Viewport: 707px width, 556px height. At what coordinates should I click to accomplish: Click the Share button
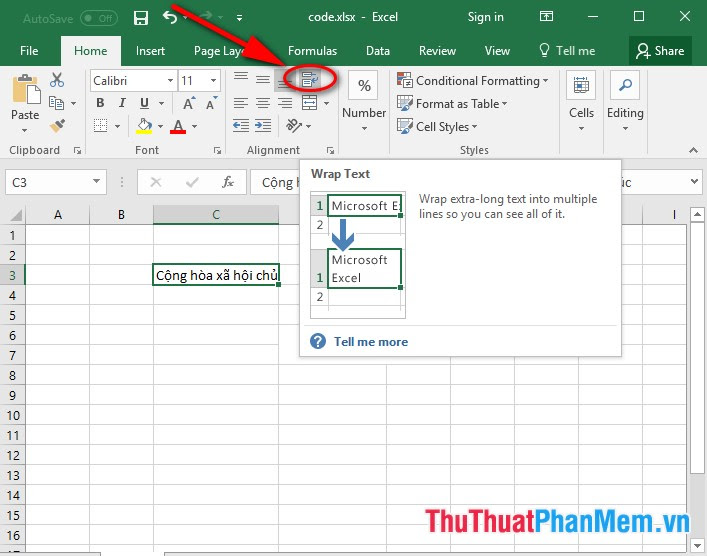[x=660, y=51]
